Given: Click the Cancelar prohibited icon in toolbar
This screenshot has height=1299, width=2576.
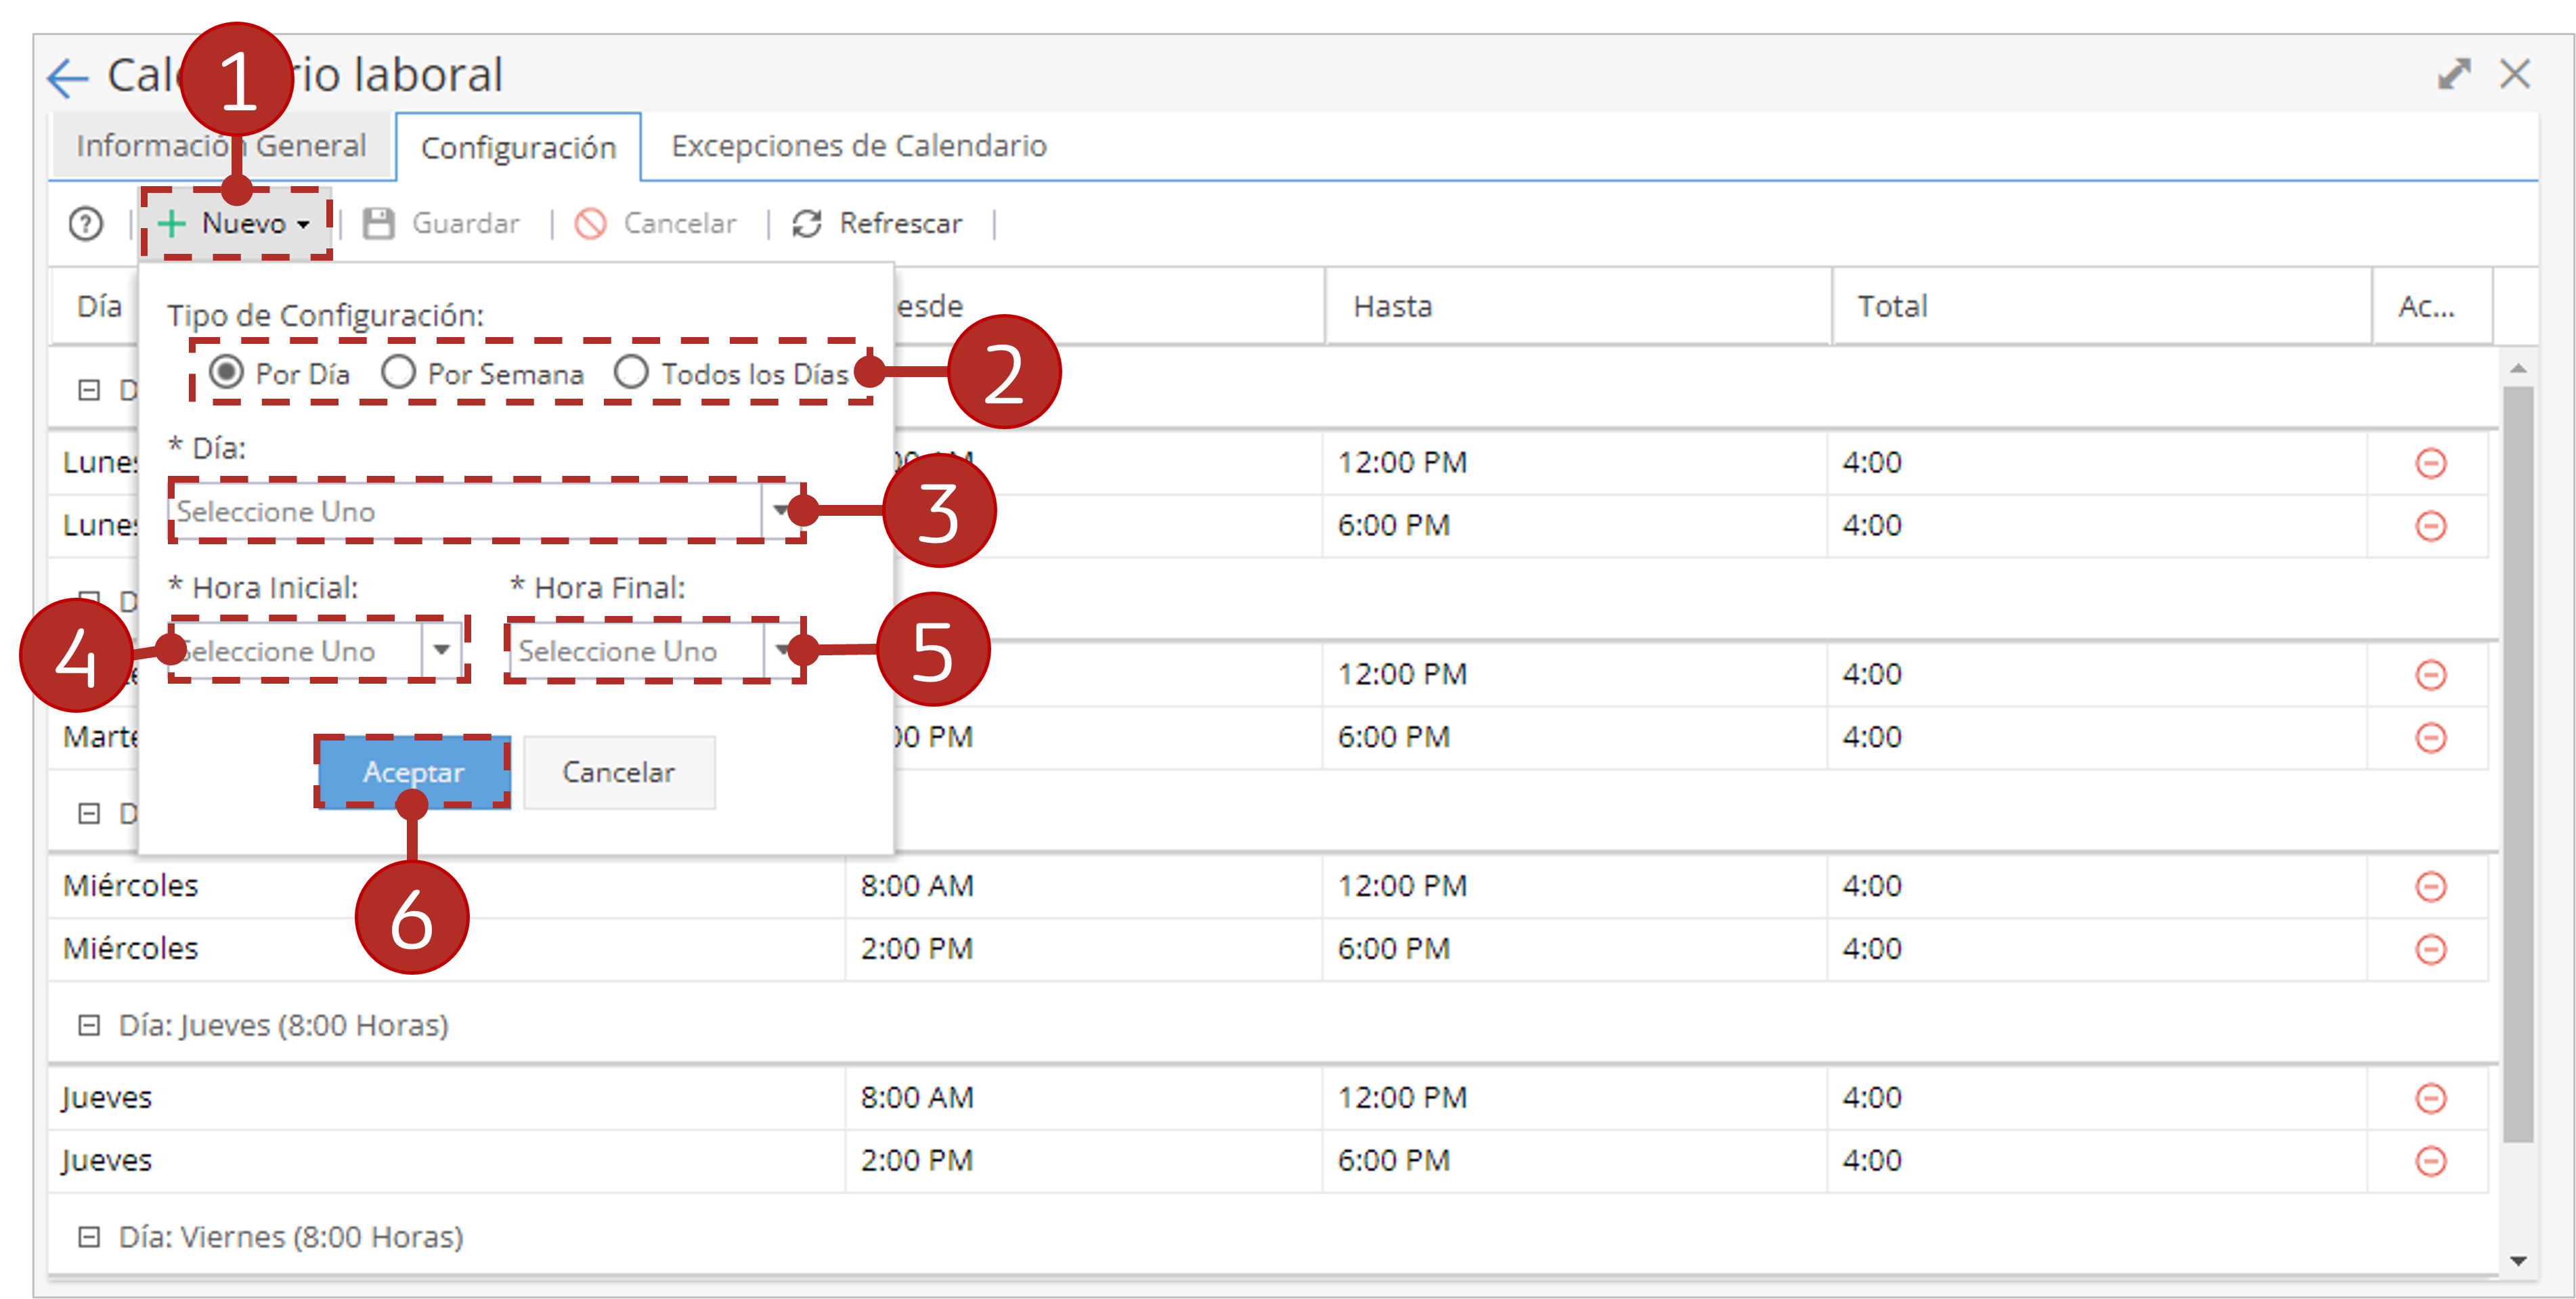Looking at the screenshot, I should 591,224.
